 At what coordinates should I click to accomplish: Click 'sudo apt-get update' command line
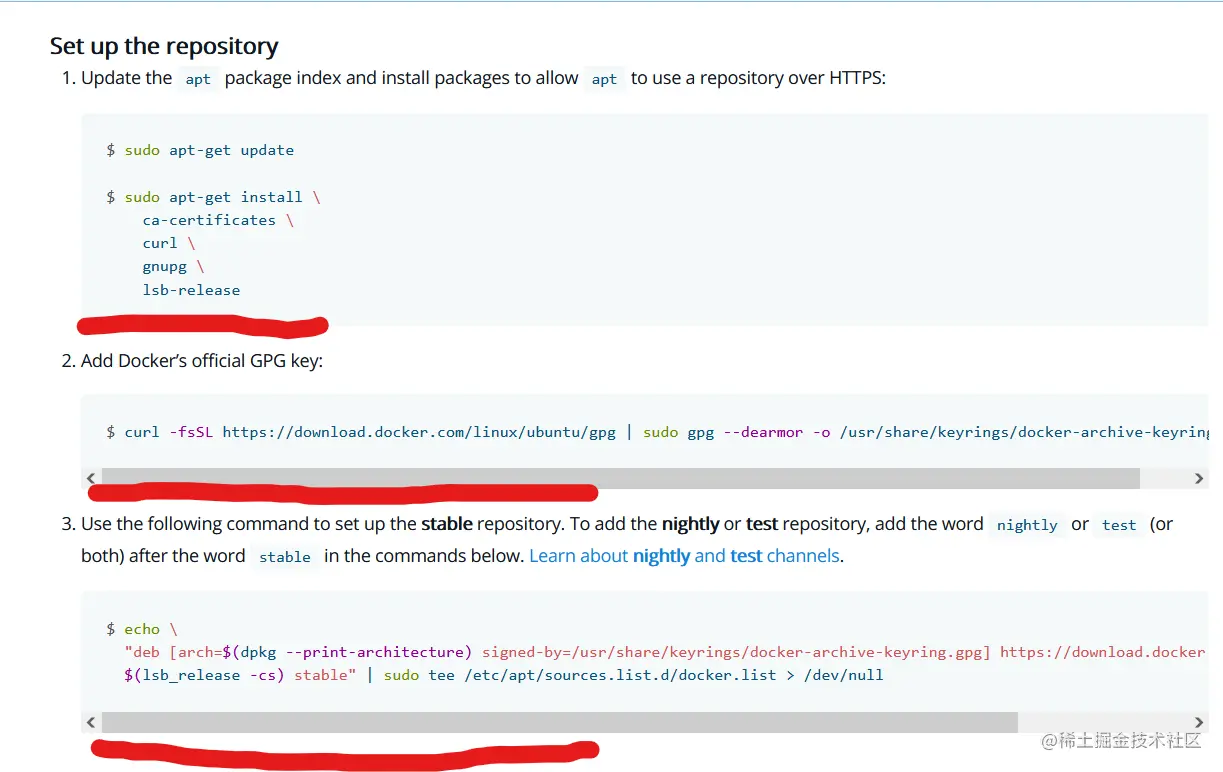pos(200,150)
